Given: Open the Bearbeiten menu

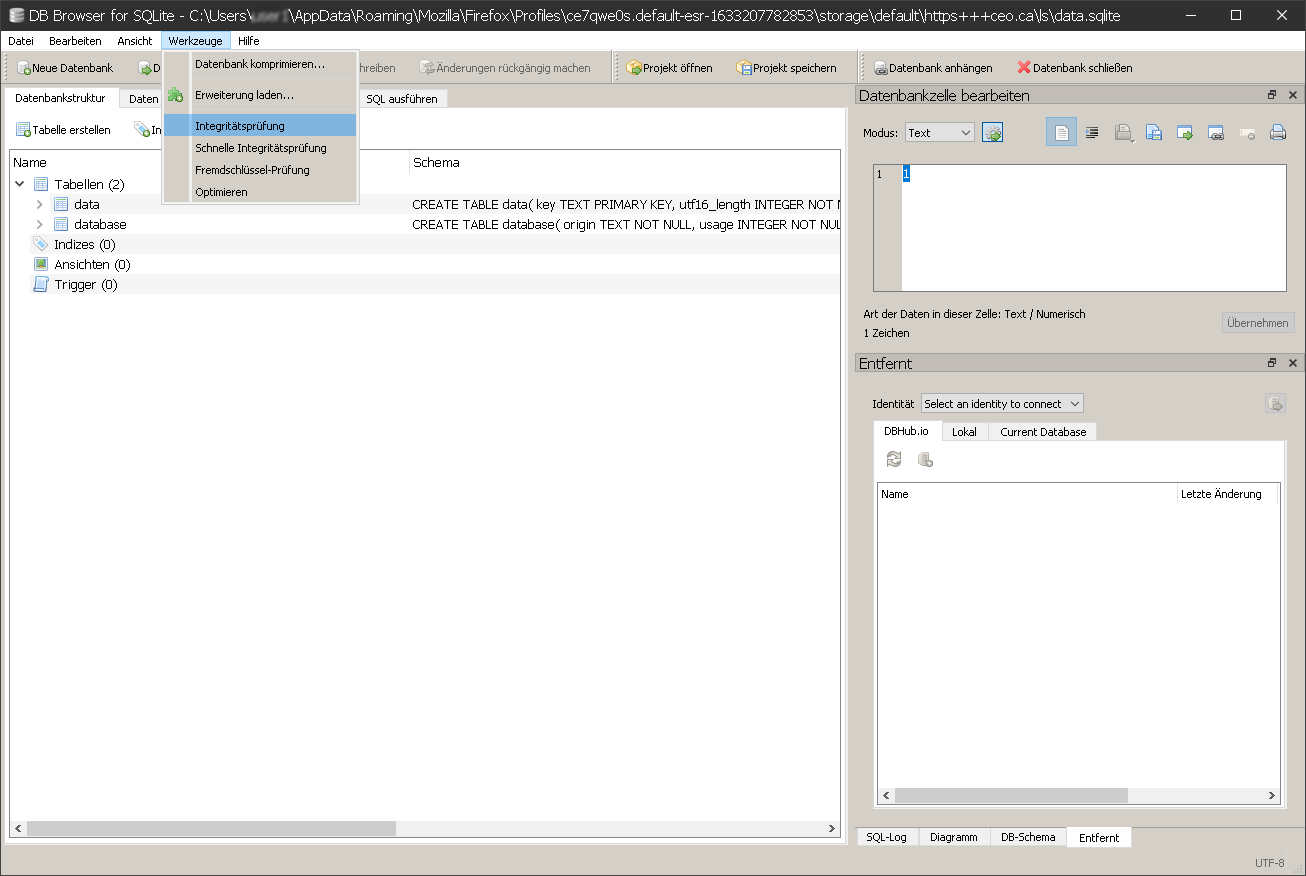Looking at the screenshot, I should (75, 41).
